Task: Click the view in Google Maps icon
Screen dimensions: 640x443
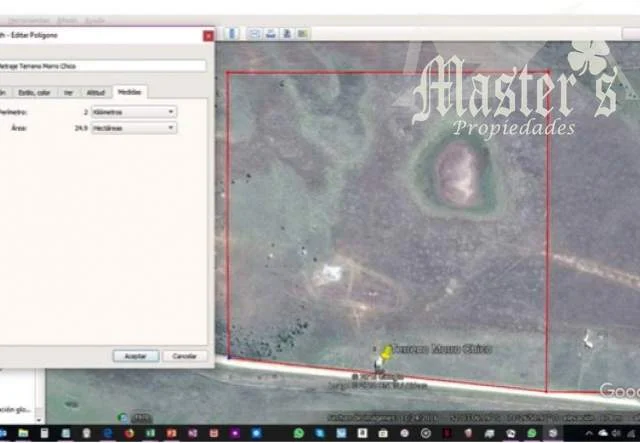Action: click(x=302, y=34)
